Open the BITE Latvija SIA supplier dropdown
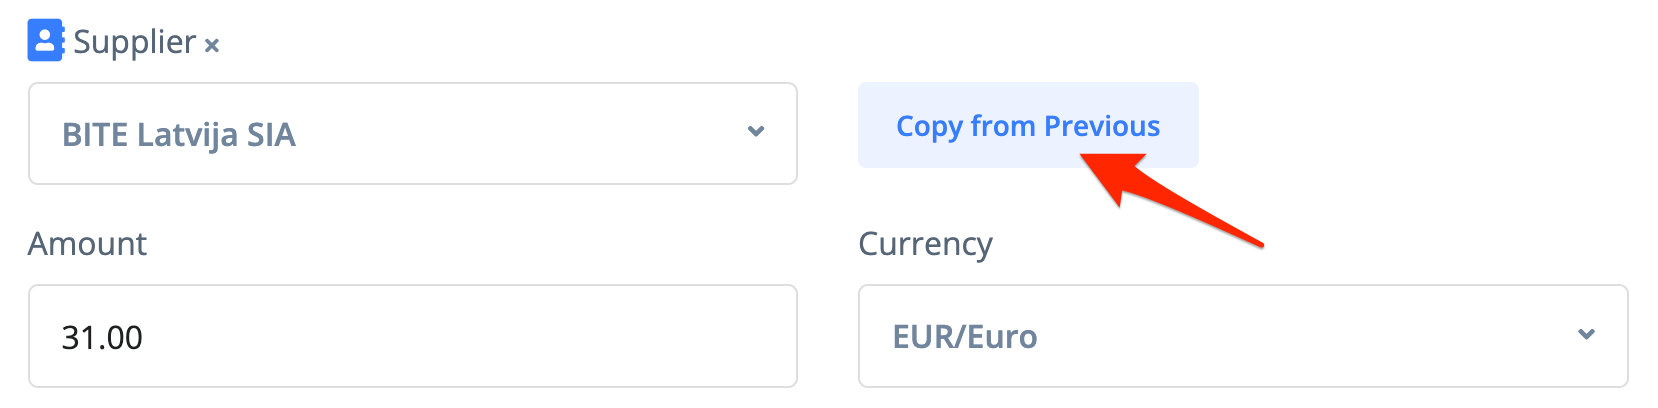1658x408 pixels. tap(412, 134)
